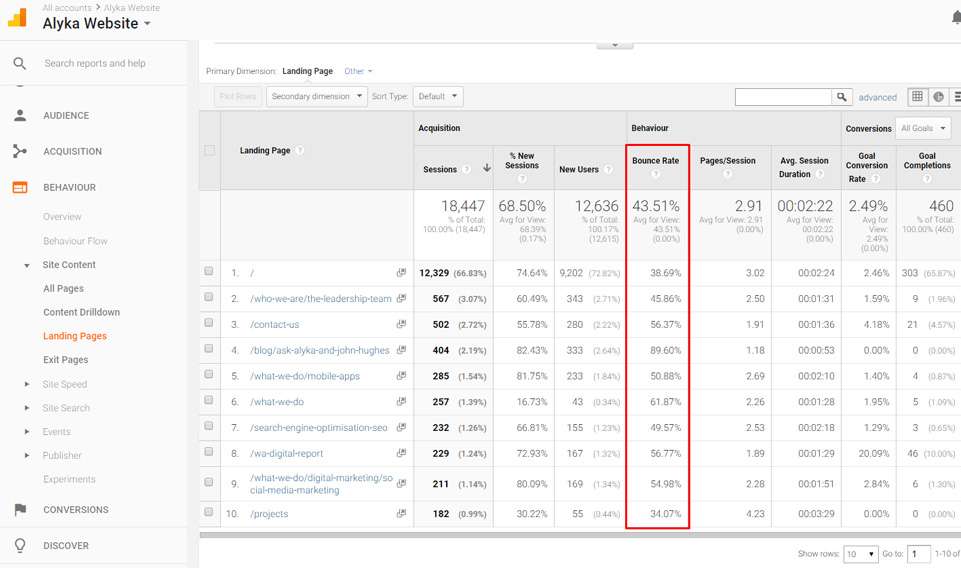The height and width of the screenshot is (582, 961).
Task: Select Content Drilldown report
Action: (x=82, y=312)
